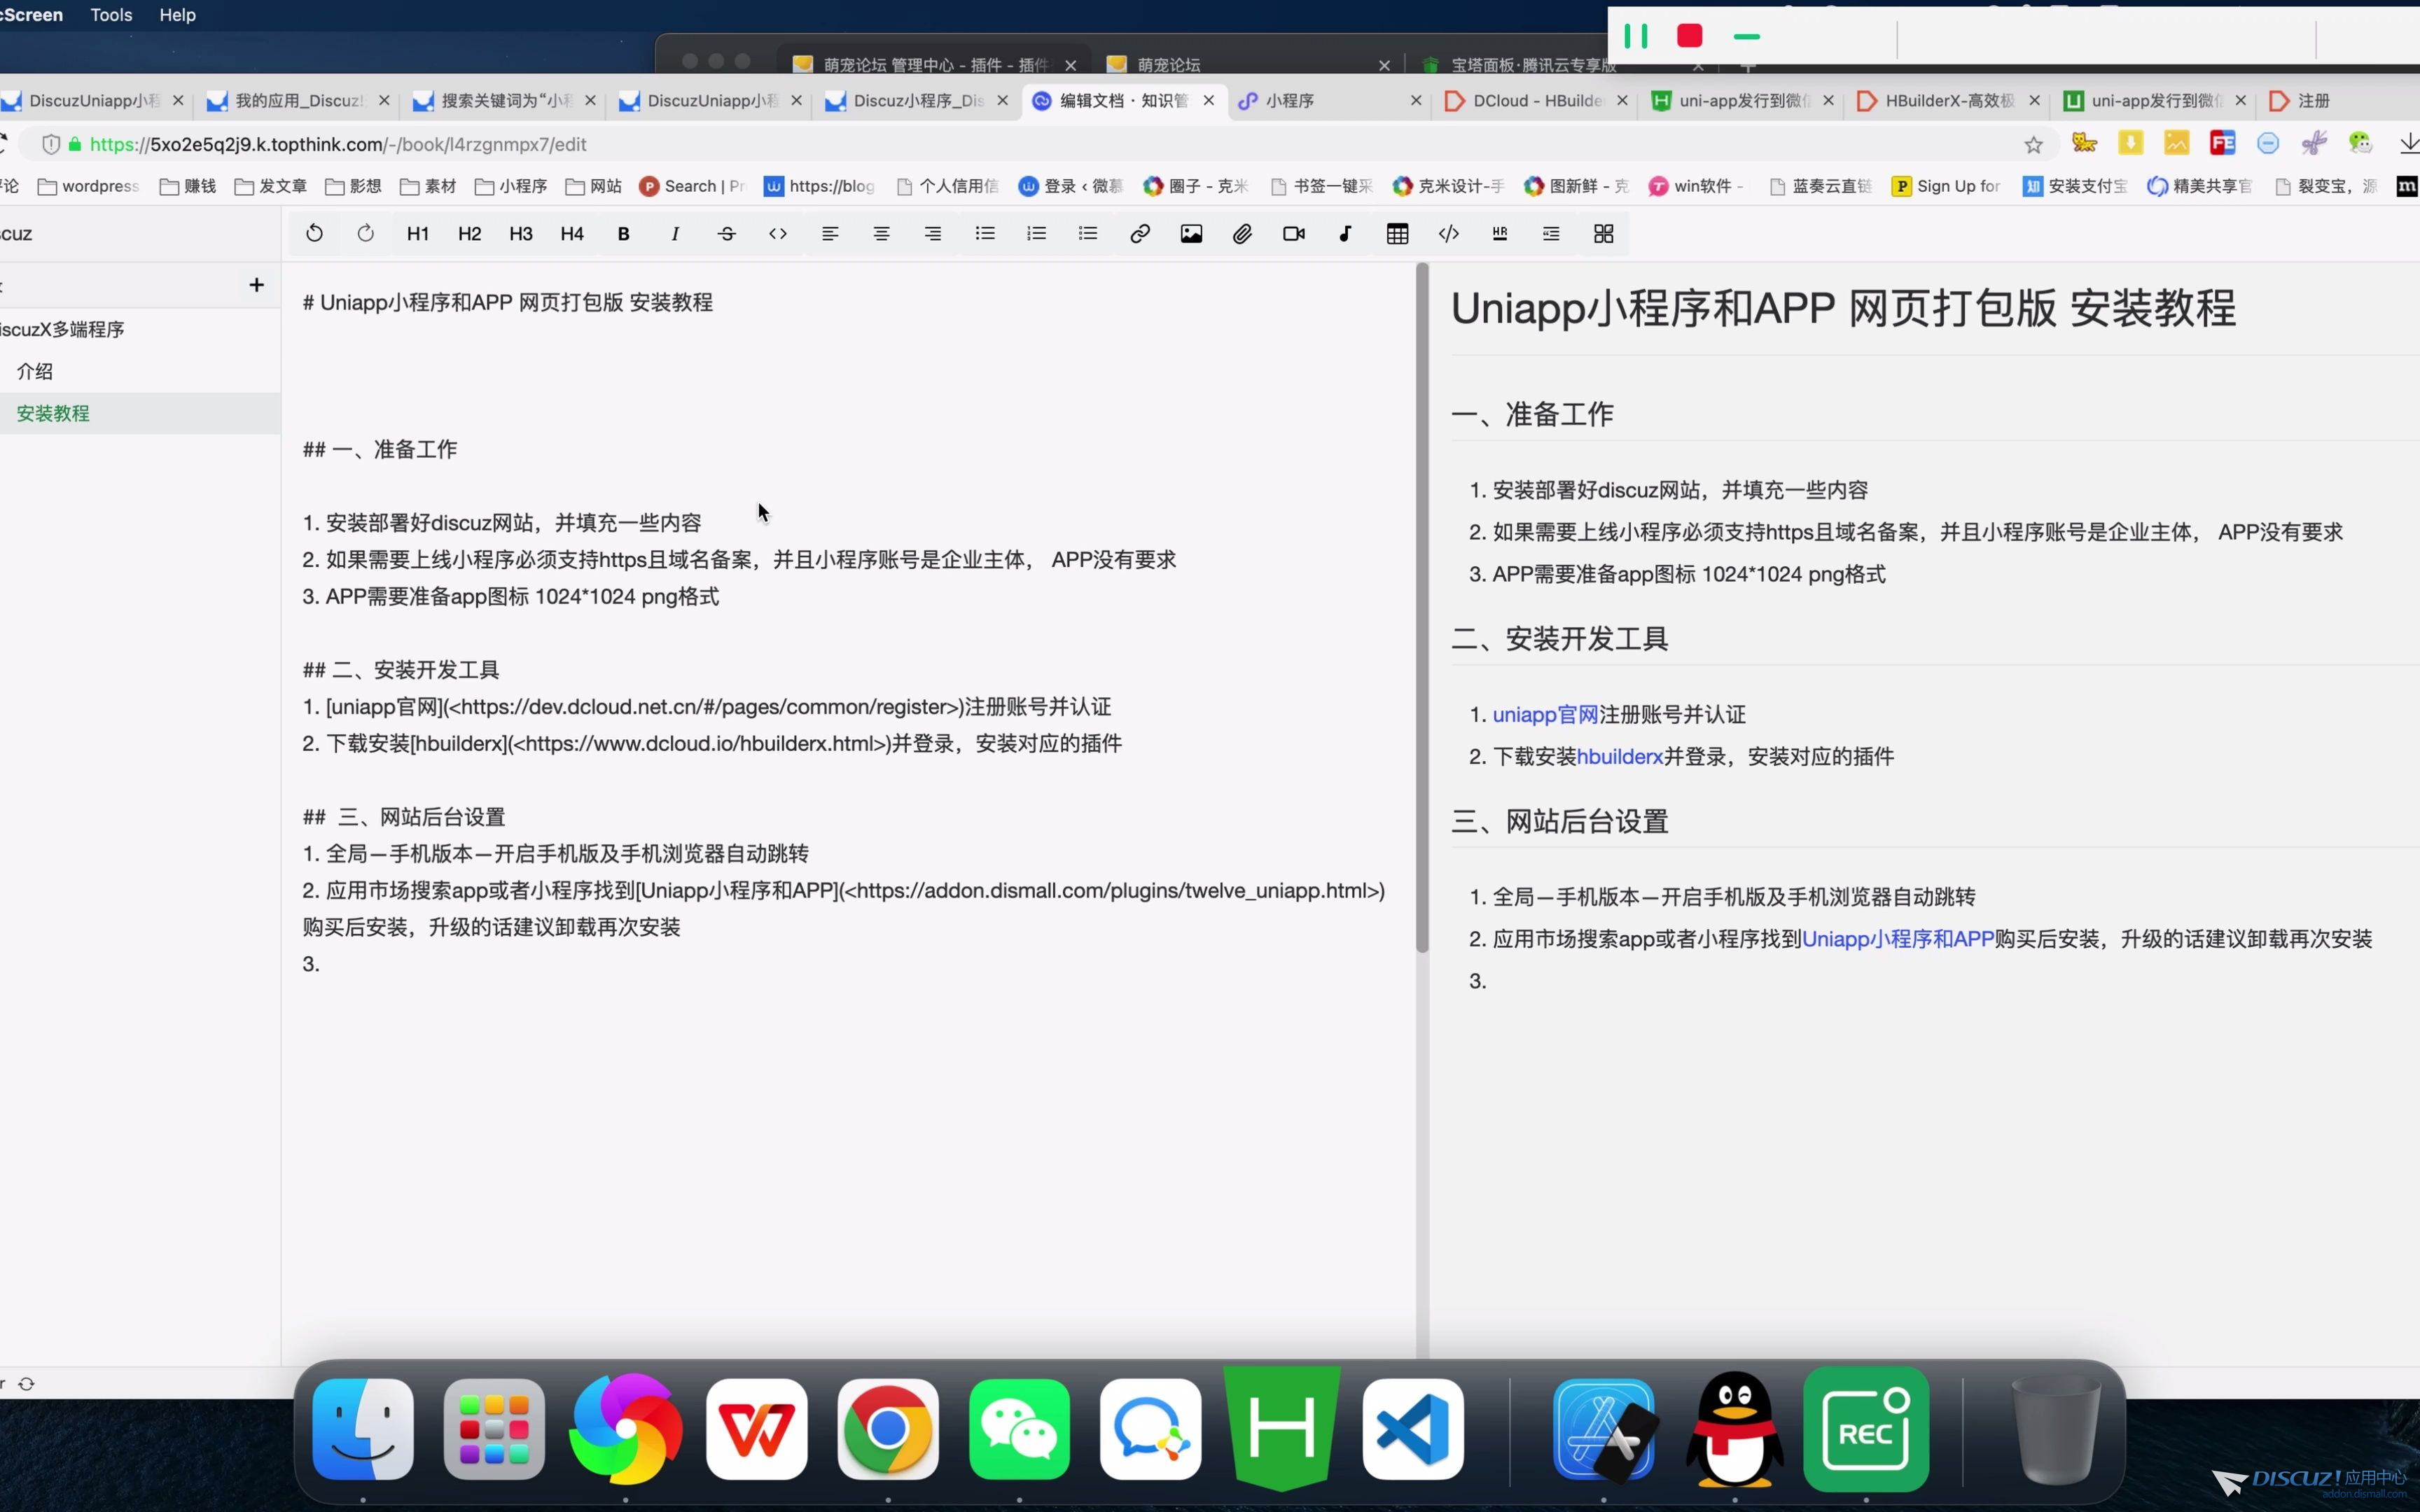2420x1512 pixels.
Task: Follow the hbuilderx link in the preview
Action: pyautogui.click(x=1619, y=756)
